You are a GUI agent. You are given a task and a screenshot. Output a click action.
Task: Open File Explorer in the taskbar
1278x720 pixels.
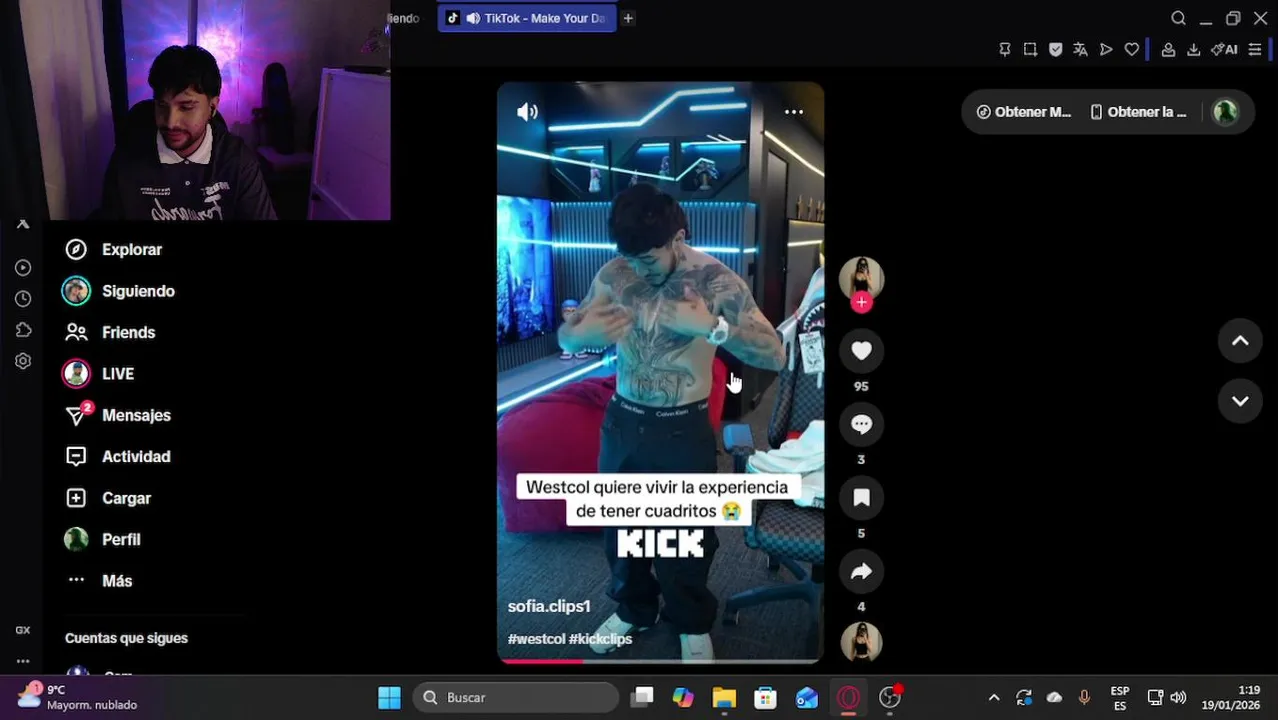[x=724, y=697]
